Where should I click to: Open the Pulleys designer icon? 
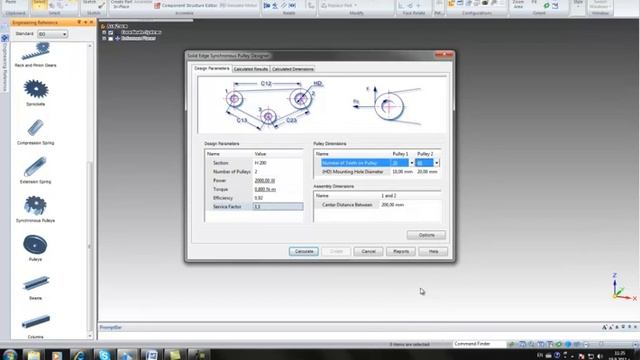coord(36,244)
